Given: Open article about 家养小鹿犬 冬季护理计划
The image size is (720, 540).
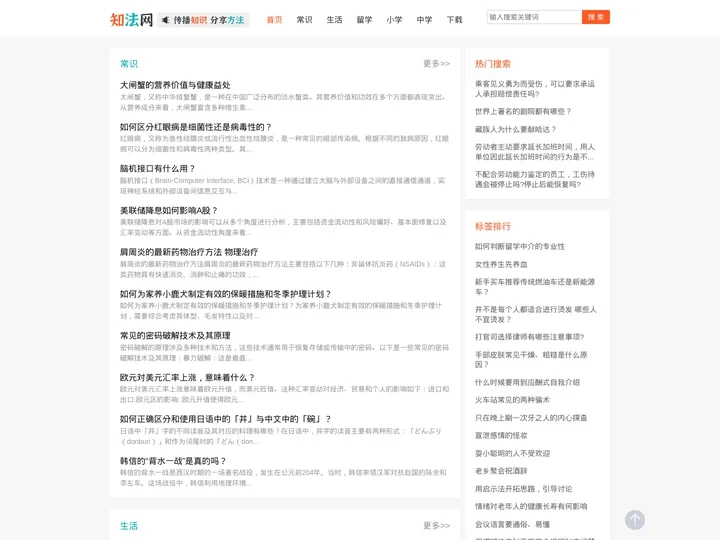Looking at the screenshot, I should [225, 294].
